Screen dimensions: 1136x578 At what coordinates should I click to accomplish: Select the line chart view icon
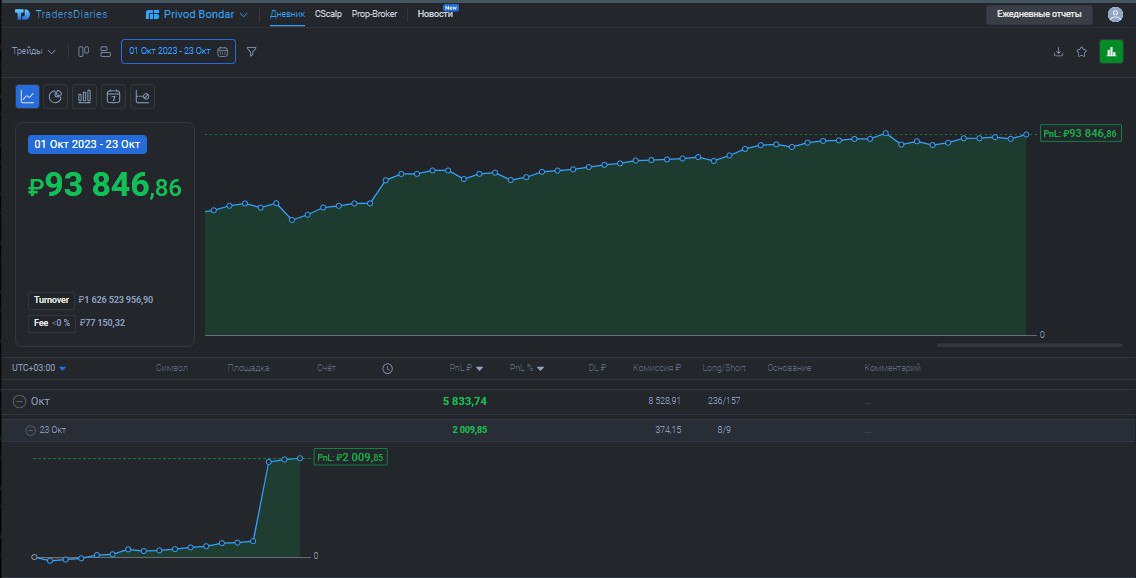27,96
